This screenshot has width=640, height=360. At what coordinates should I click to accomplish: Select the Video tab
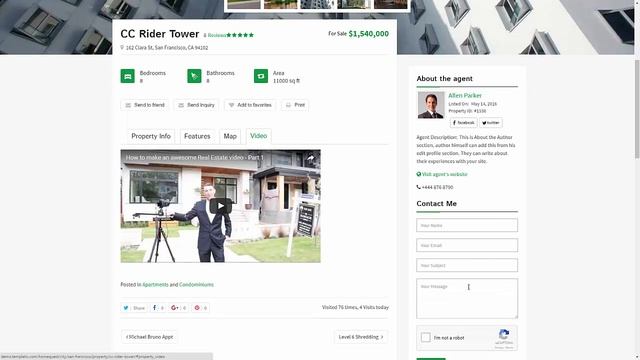259,136
